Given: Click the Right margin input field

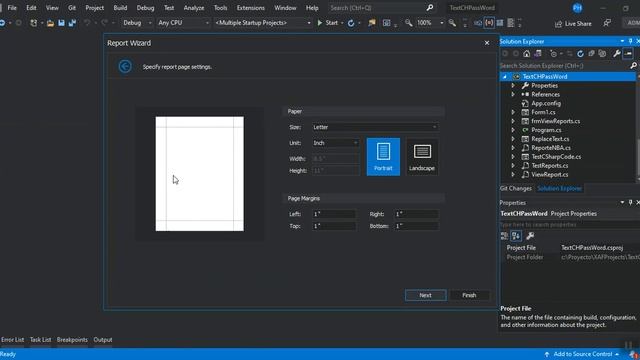Looking at the screenshot, I should tap(417, 214).
